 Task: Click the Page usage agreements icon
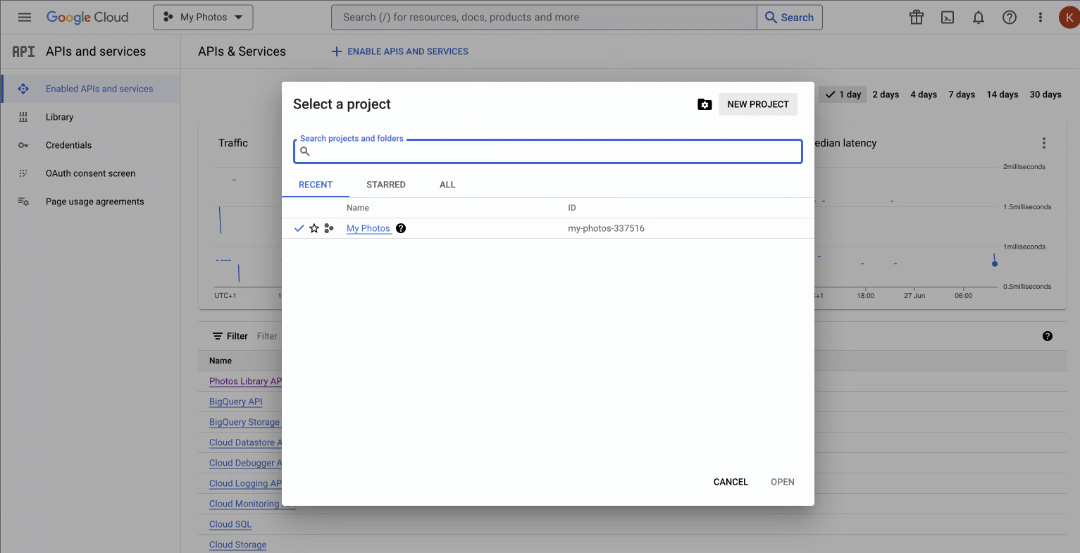coord(23,202)
